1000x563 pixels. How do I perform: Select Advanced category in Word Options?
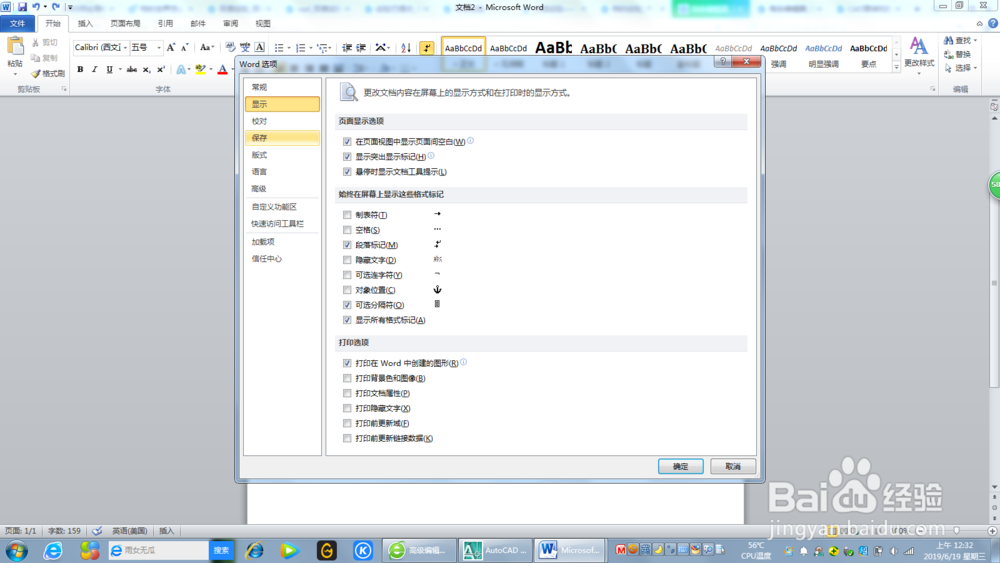click(282, 189)
